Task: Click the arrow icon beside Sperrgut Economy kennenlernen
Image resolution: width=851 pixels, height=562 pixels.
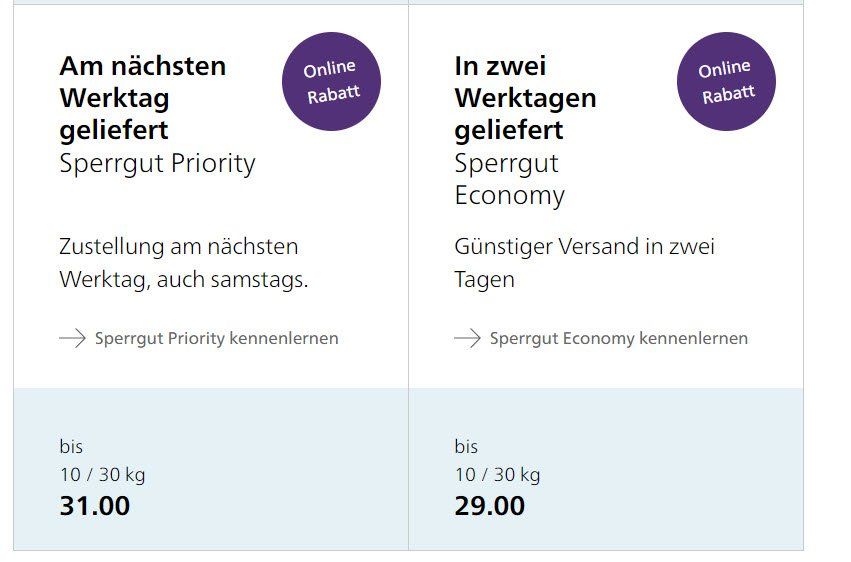Action: pos(467,338)
